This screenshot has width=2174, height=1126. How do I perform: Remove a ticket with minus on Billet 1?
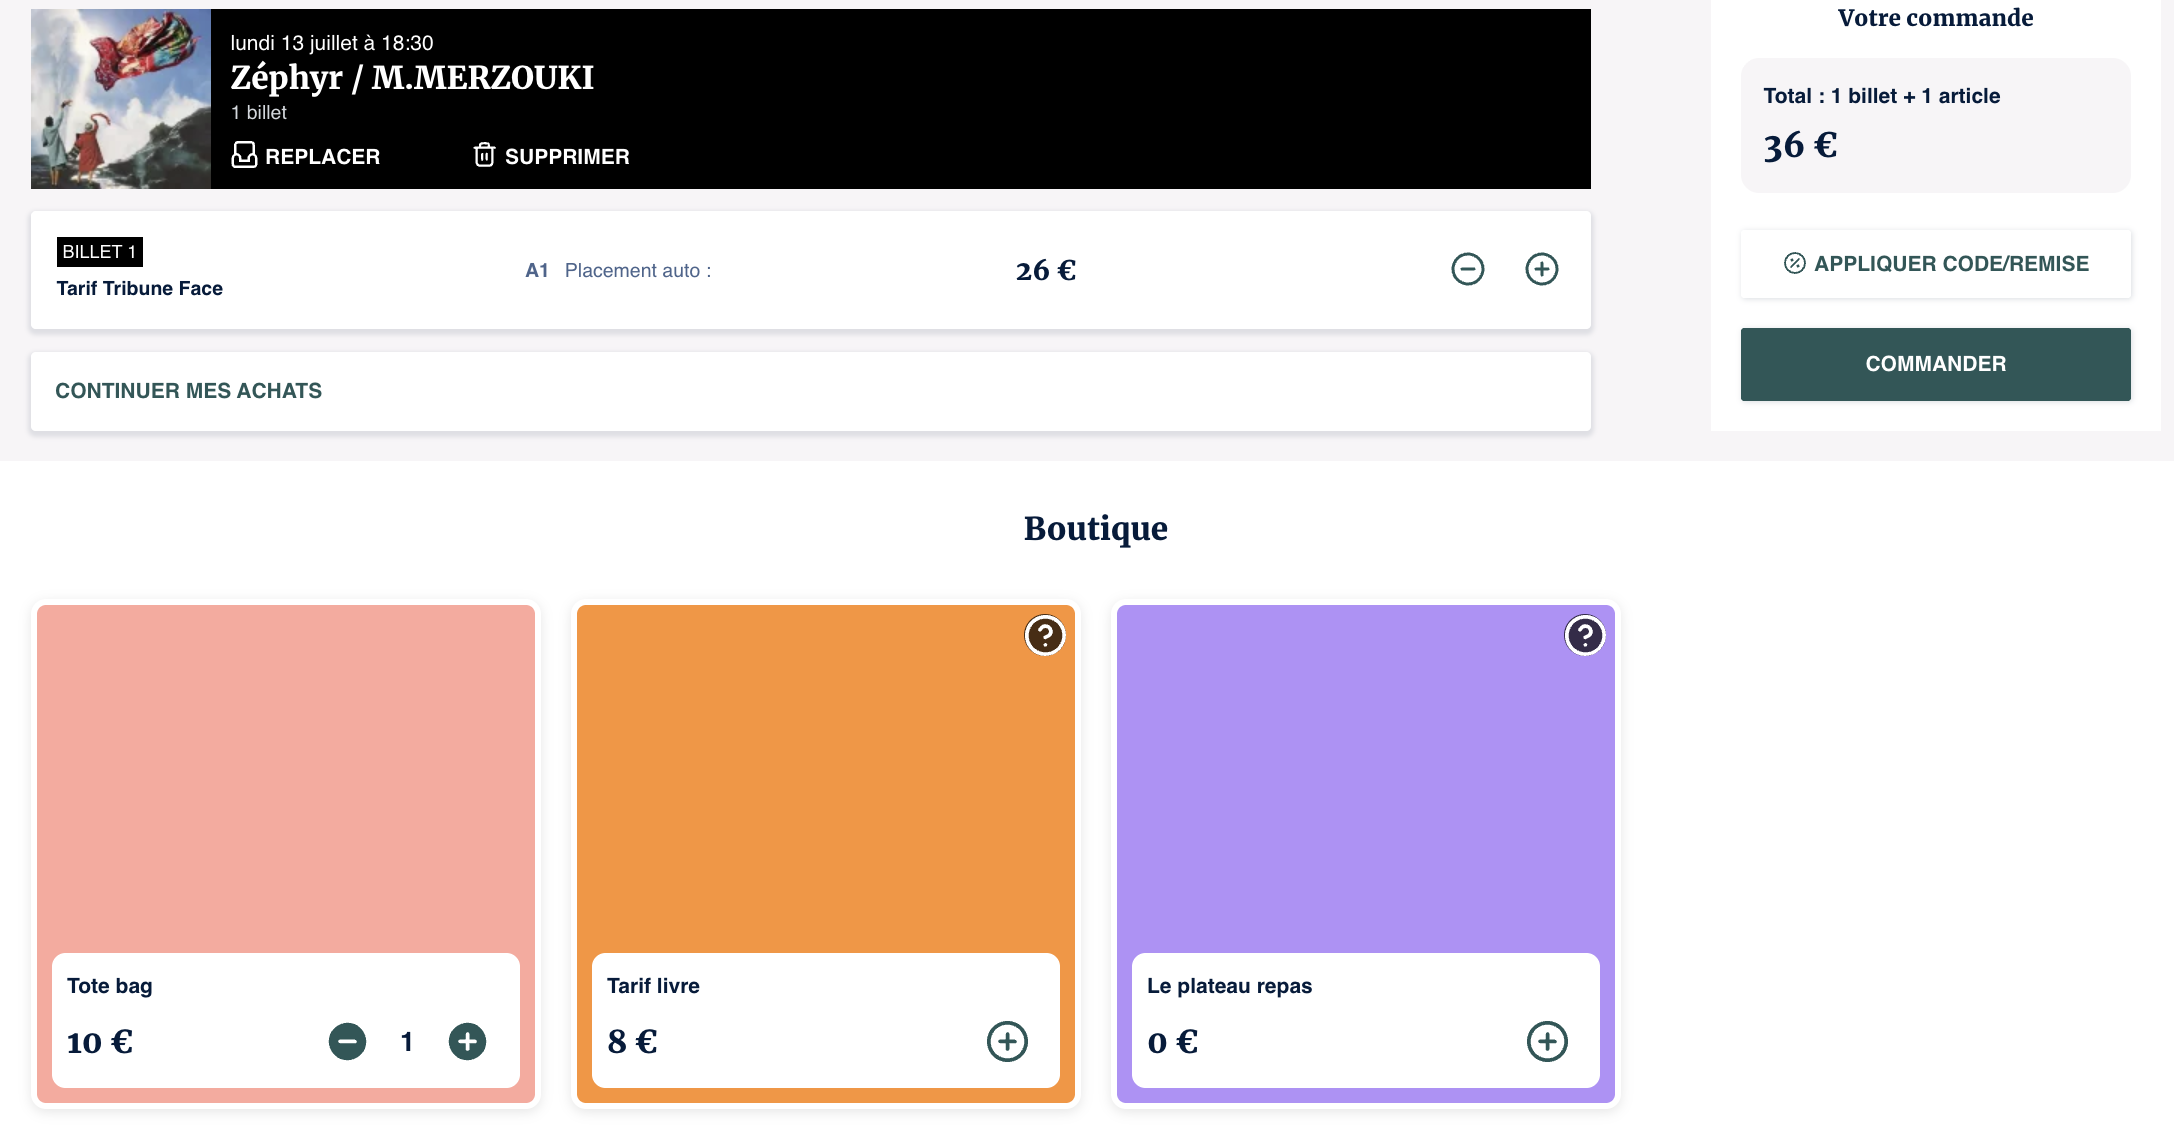pyautogui.click(x=1467, y=269)
